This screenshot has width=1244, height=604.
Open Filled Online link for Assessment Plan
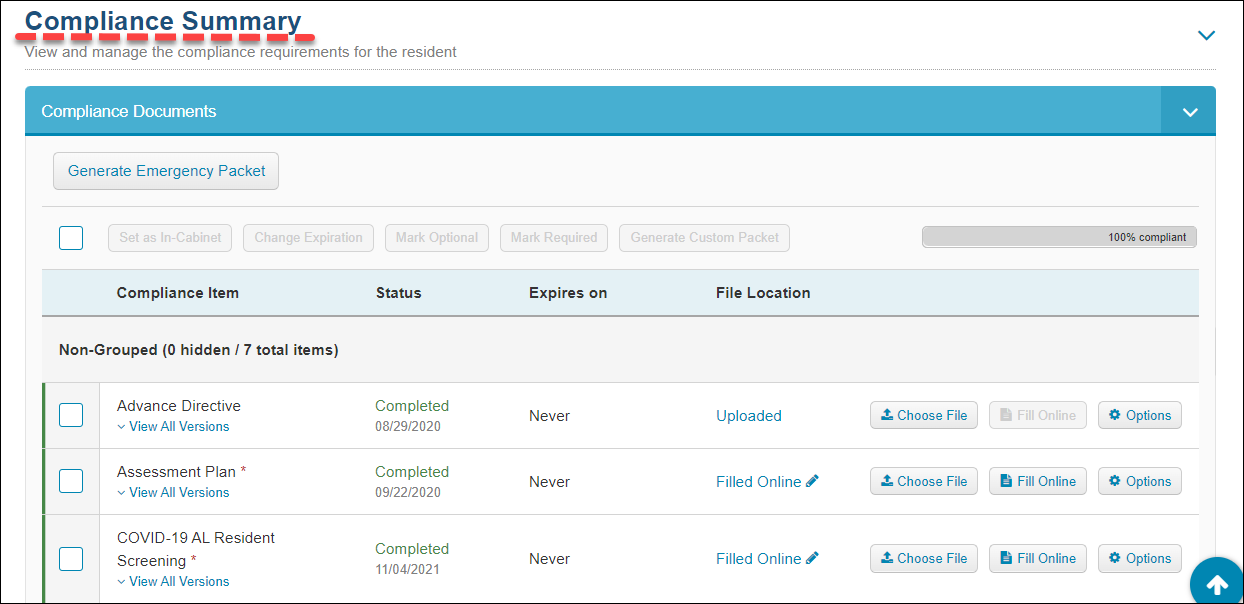758,481
